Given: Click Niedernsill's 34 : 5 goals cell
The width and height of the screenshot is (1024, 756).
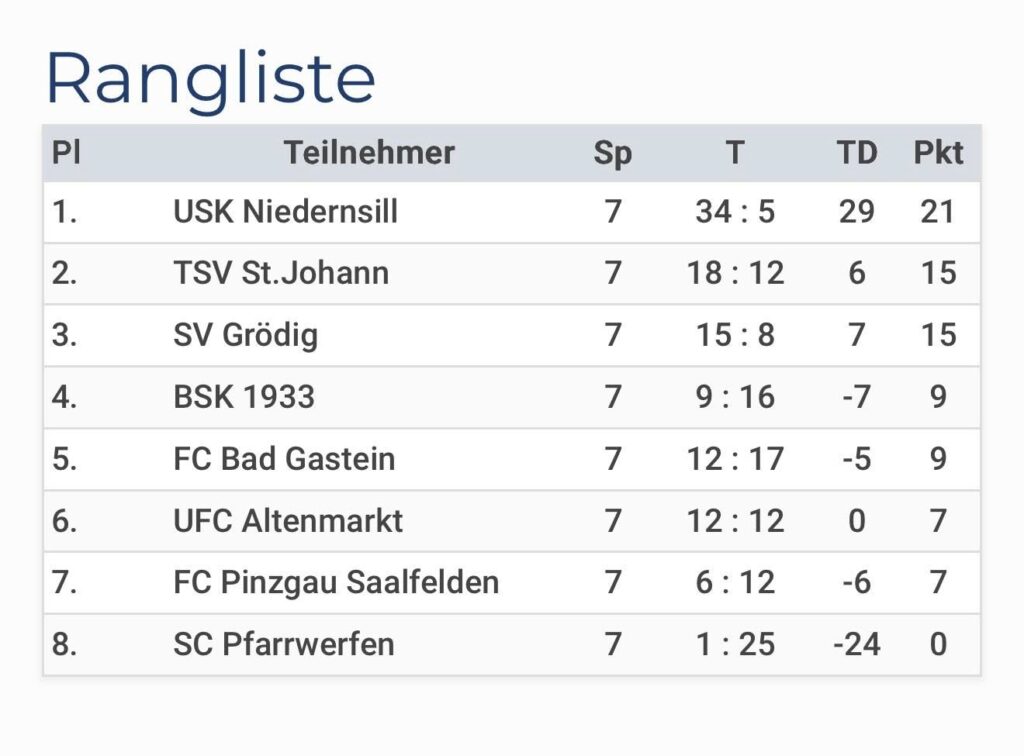Looking at the screenshot, I should (735, 212).
